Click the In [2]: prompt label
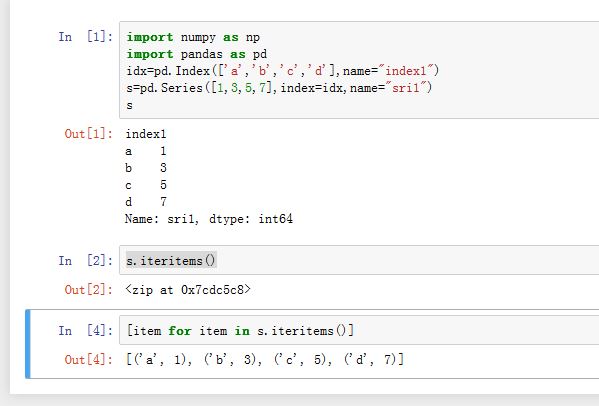The height and width of the screenshot is (406, 599). coord(86,260)
